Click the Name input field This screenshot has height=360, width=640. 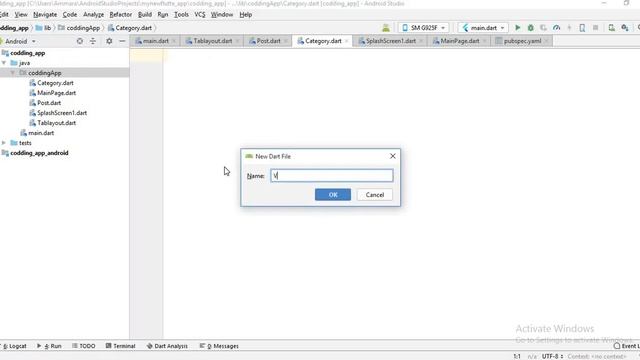pyautogui.click(x=332, y=176)
